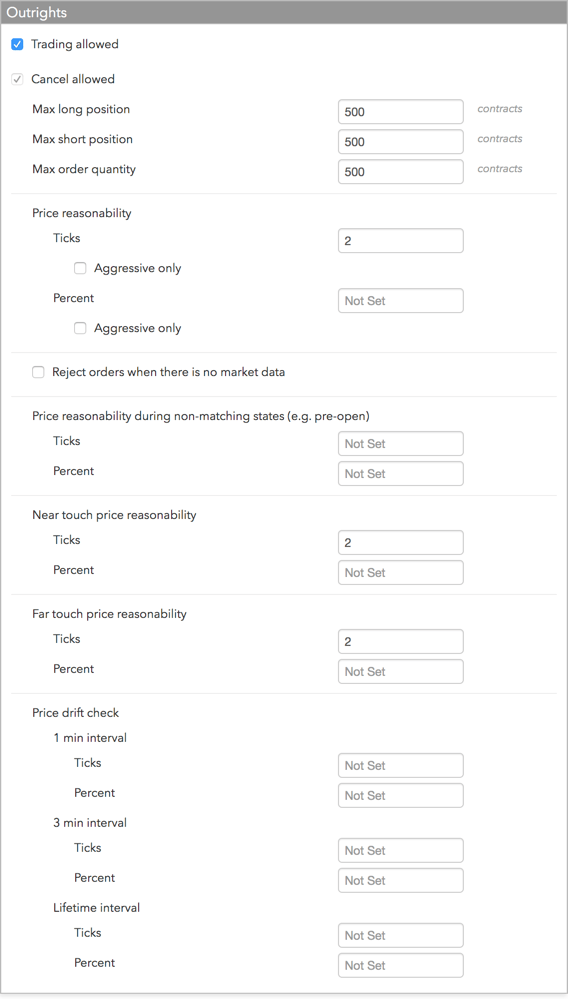The width and height of the screenshot is (568, 999).
Task: Toggle the Cancel allowed checkbox
Action: [17, 80]
